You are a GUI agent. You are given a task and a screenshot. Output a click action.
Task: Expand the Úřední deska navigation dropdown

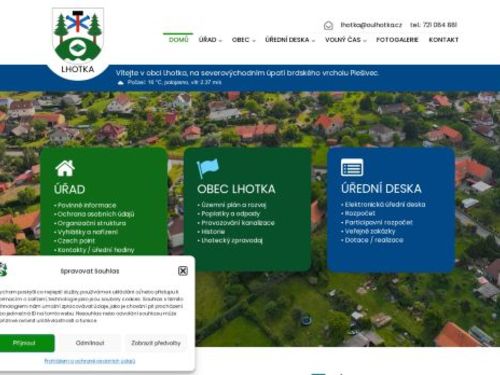[x=290, y=40]
